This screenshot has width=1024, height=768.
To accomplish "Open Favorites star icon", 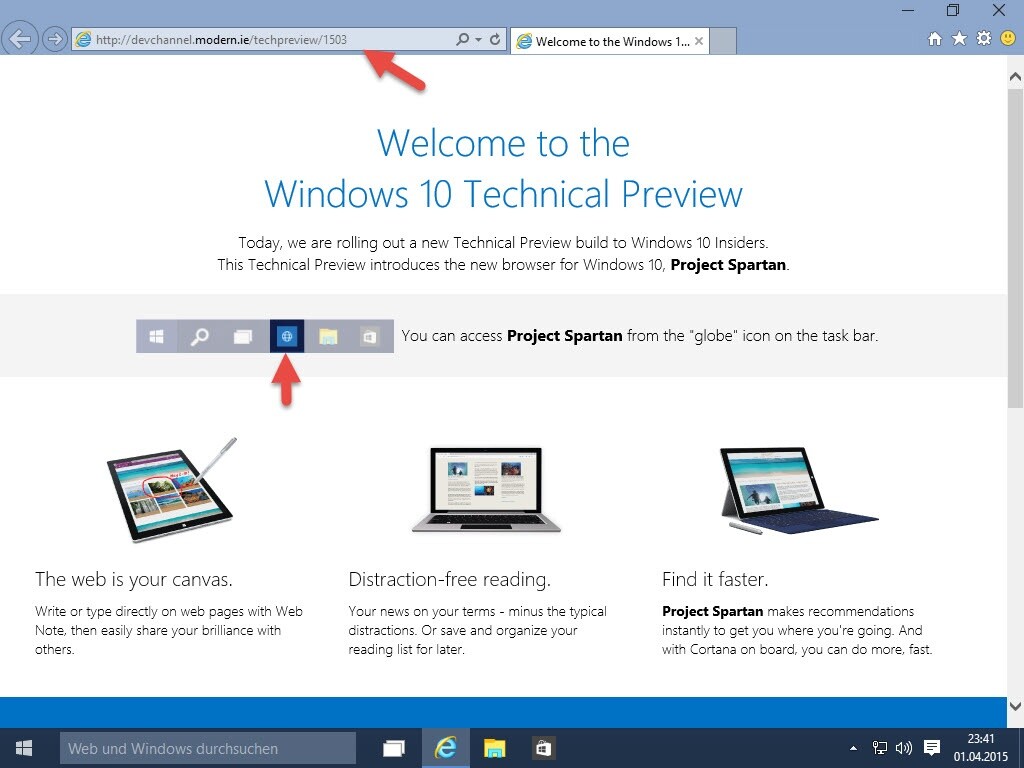I will coord(959,39).
